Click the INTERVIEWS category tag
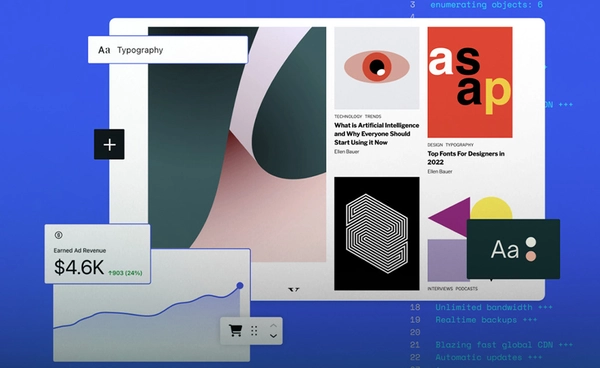 click(x=440, y=289)
